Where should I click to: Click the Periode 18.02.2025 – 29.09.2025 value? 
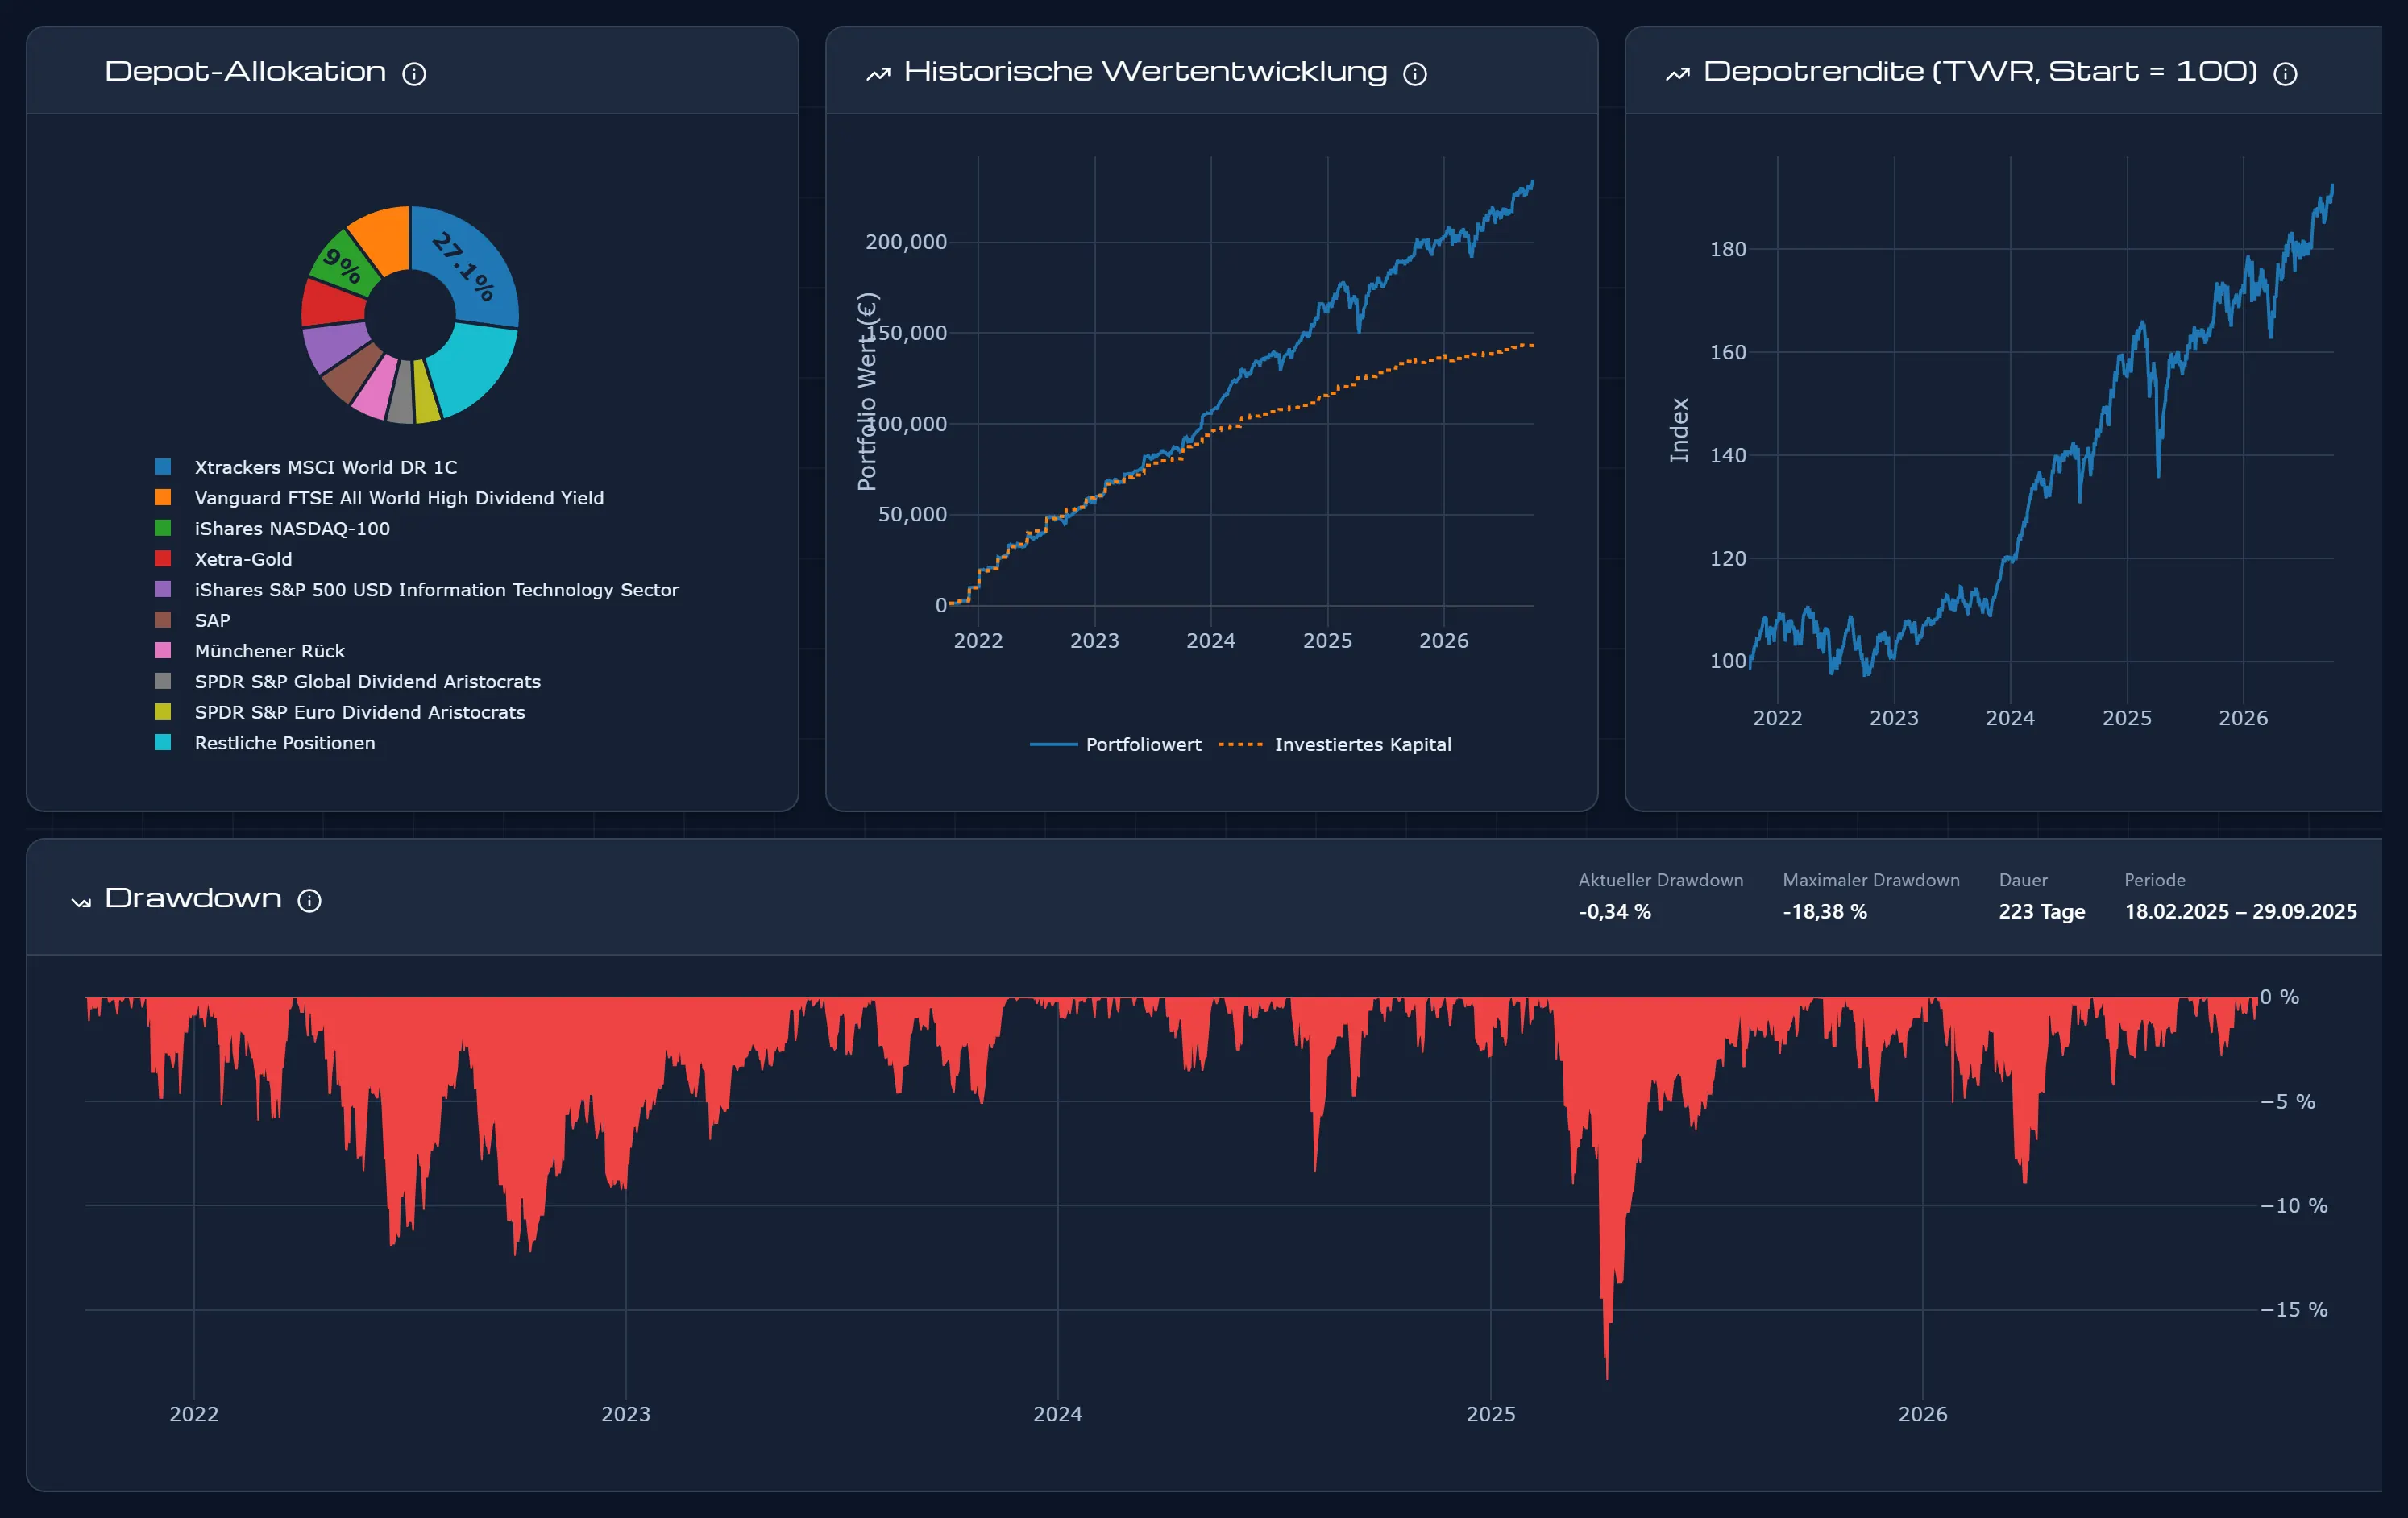click(x=2241, y=912)
